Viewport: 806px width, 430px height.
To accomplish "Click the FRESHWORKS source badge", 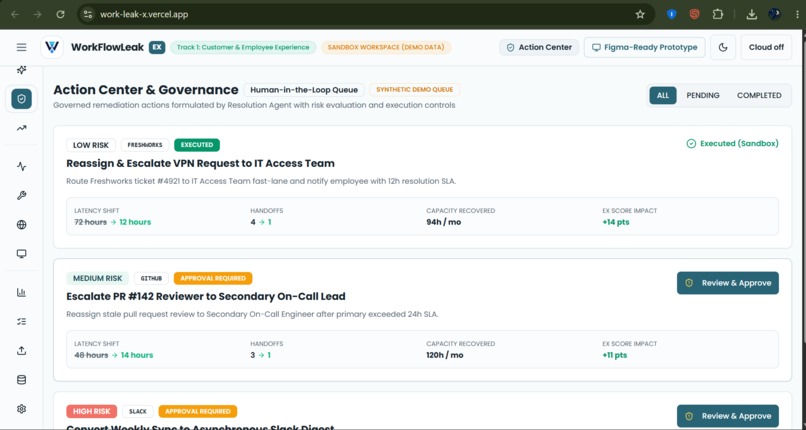I will [145, 145].
